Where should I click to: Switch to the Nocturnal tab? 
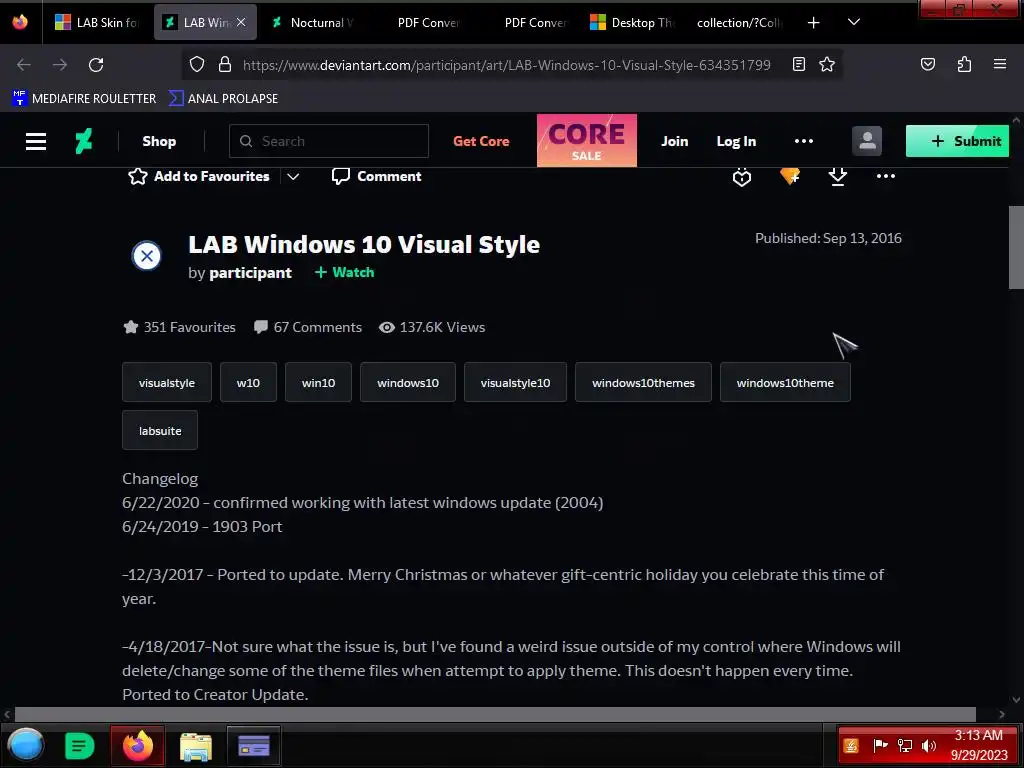[x=313, y=22]
